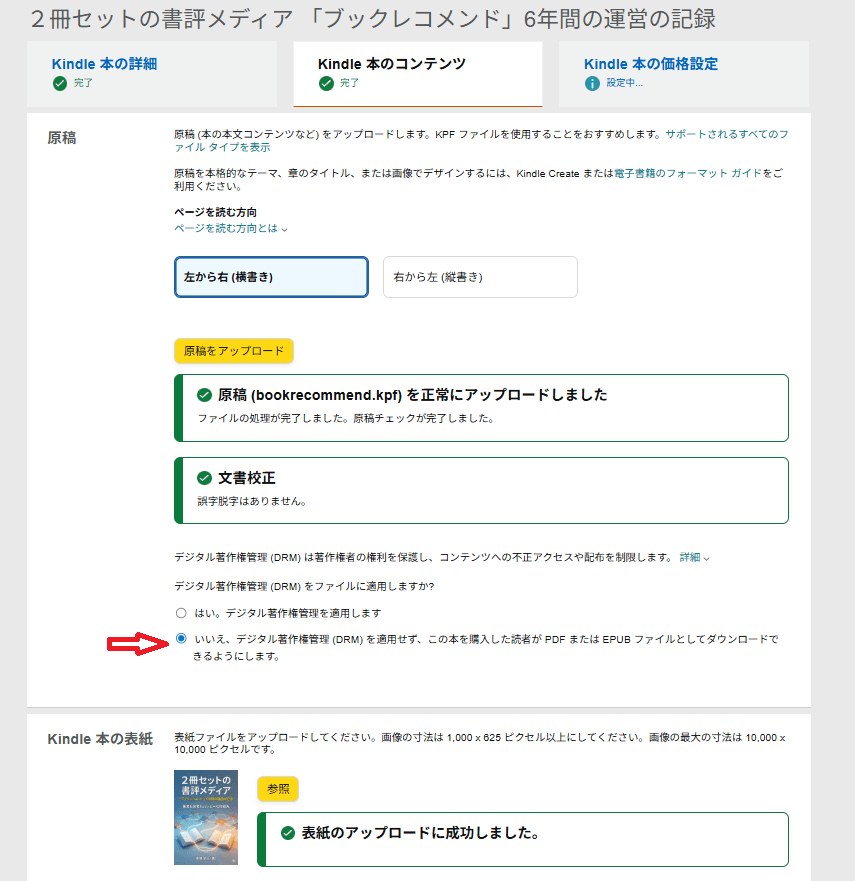
Task: Expand the ページを読む方向とは explanation
Action: click(231, 228)
